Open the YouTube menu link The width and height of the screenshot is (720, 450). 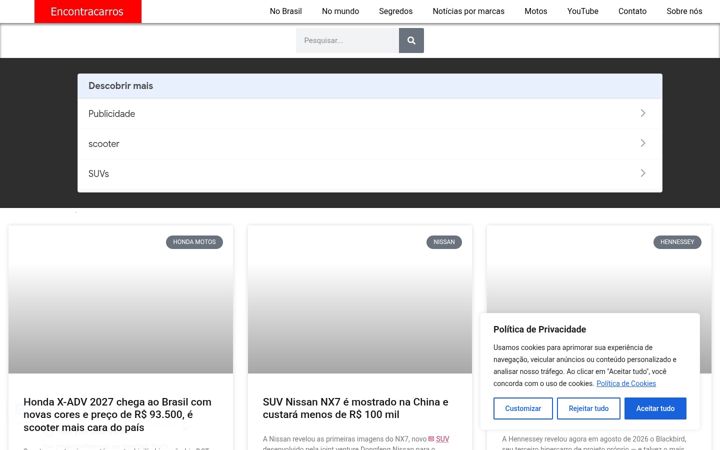pyautogui.click(x=582, y=11)
